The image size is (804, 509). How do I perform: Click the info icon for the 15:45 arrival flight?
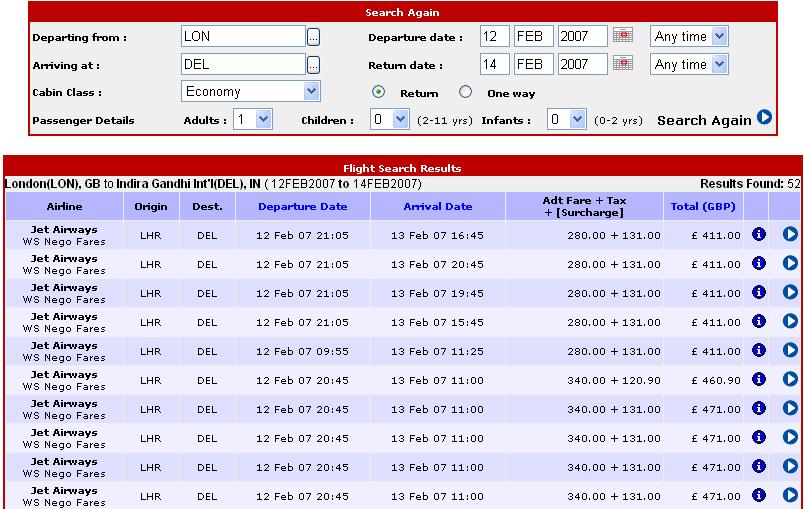click(758, 321)
